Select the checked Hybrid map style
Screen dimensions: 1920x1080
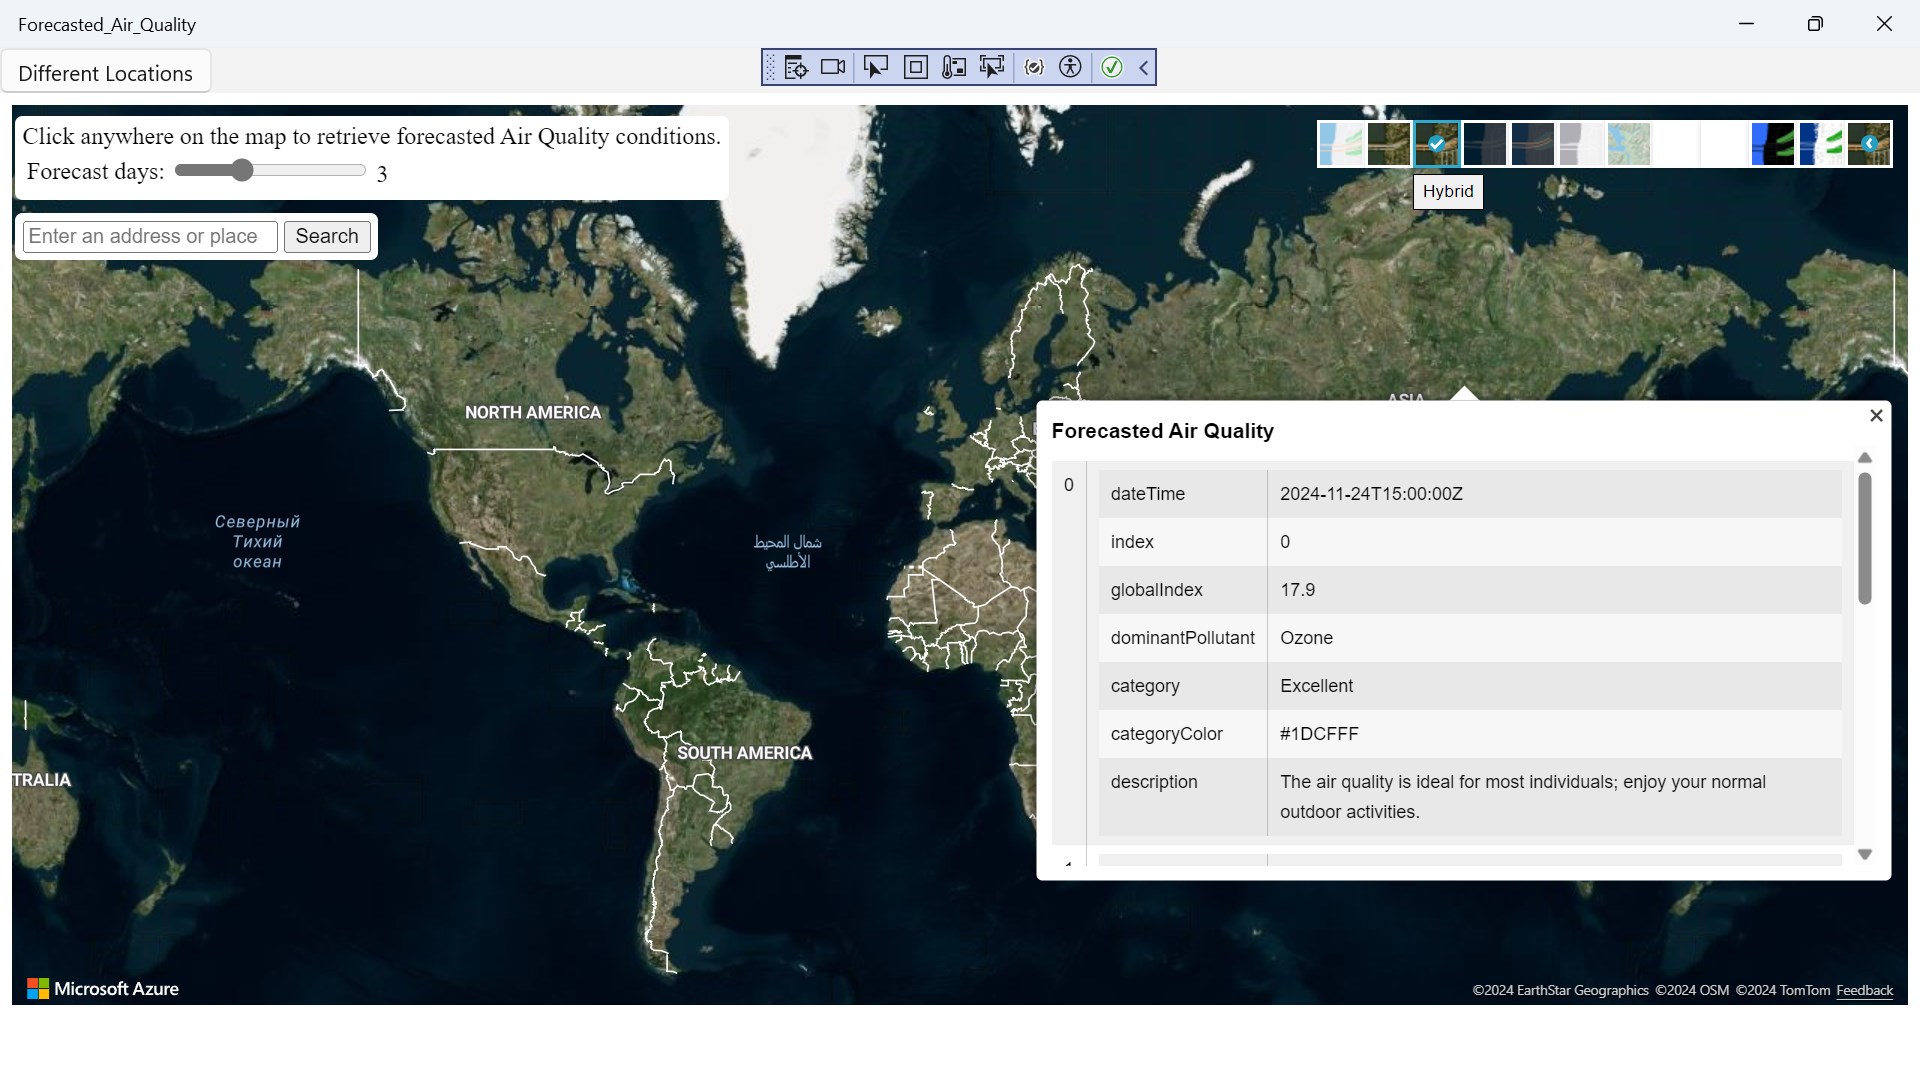pos(1437,144)
